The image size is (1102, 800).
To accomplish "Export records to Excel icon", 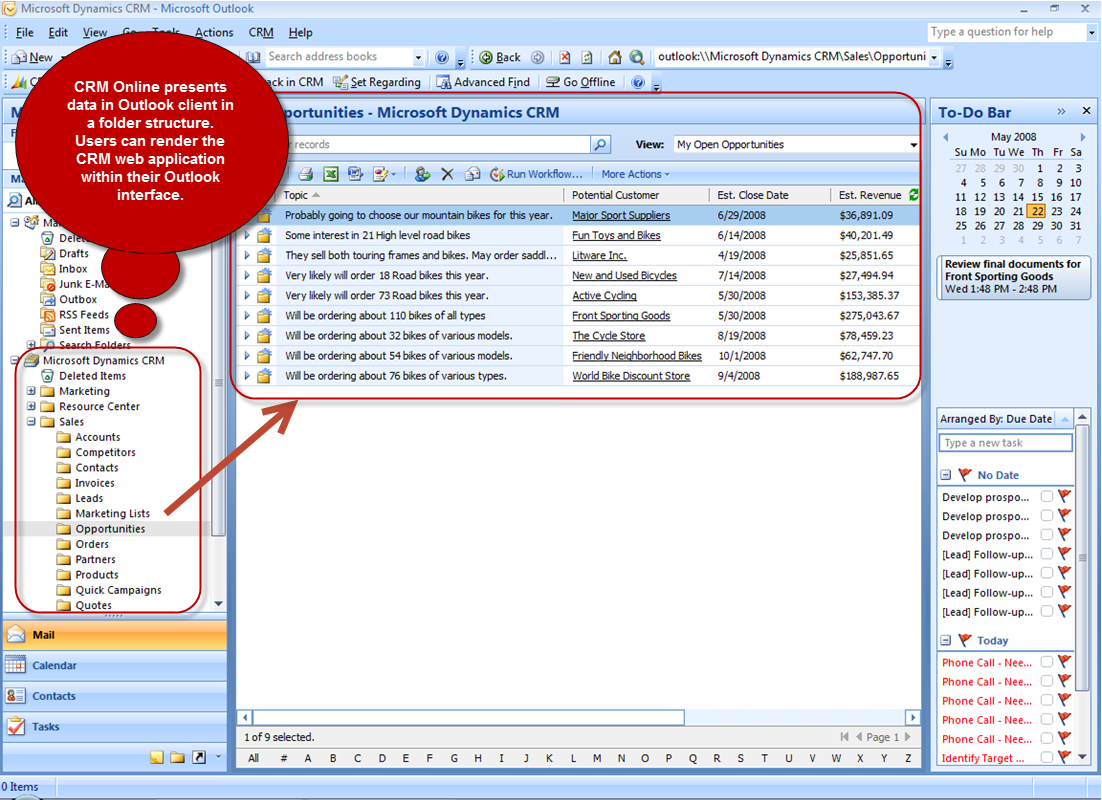I will coord(331,174).
